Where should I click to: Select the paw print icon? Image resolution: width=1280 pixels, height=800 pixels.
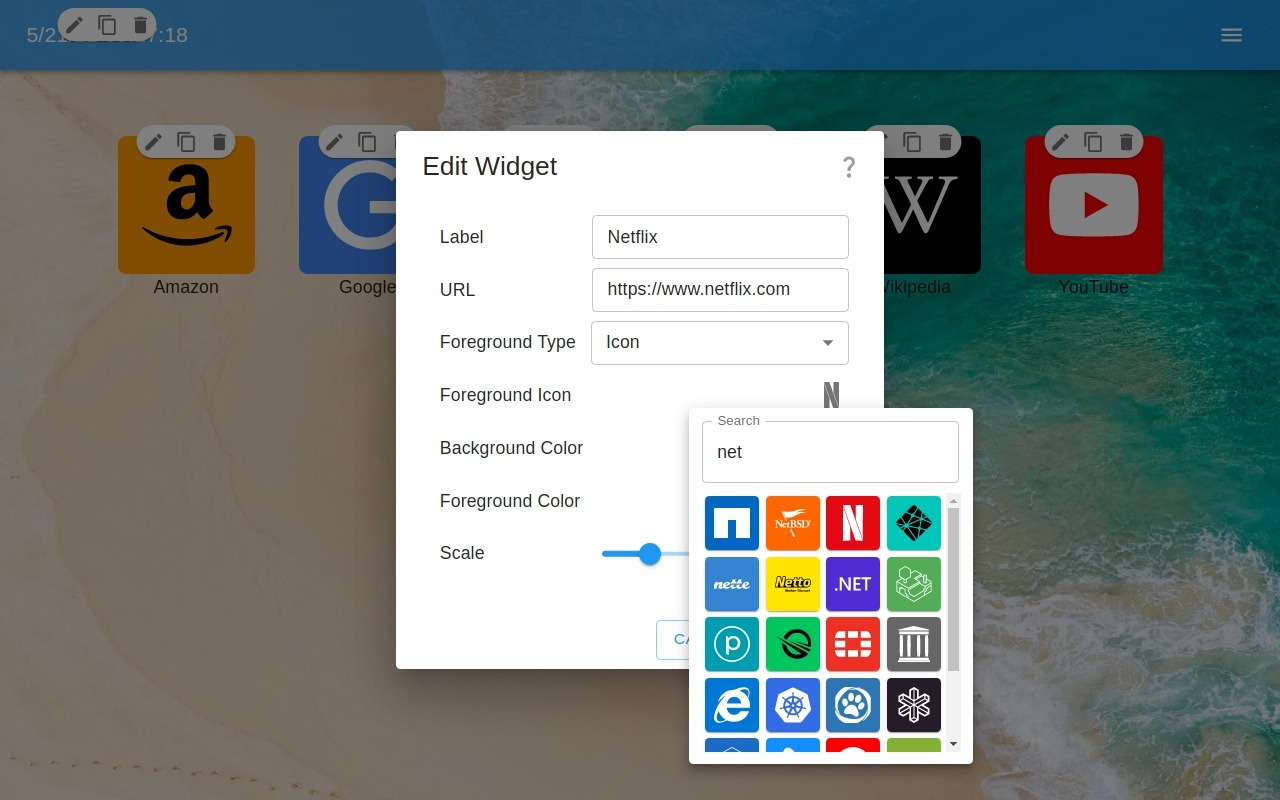click(x=853, y=705)
